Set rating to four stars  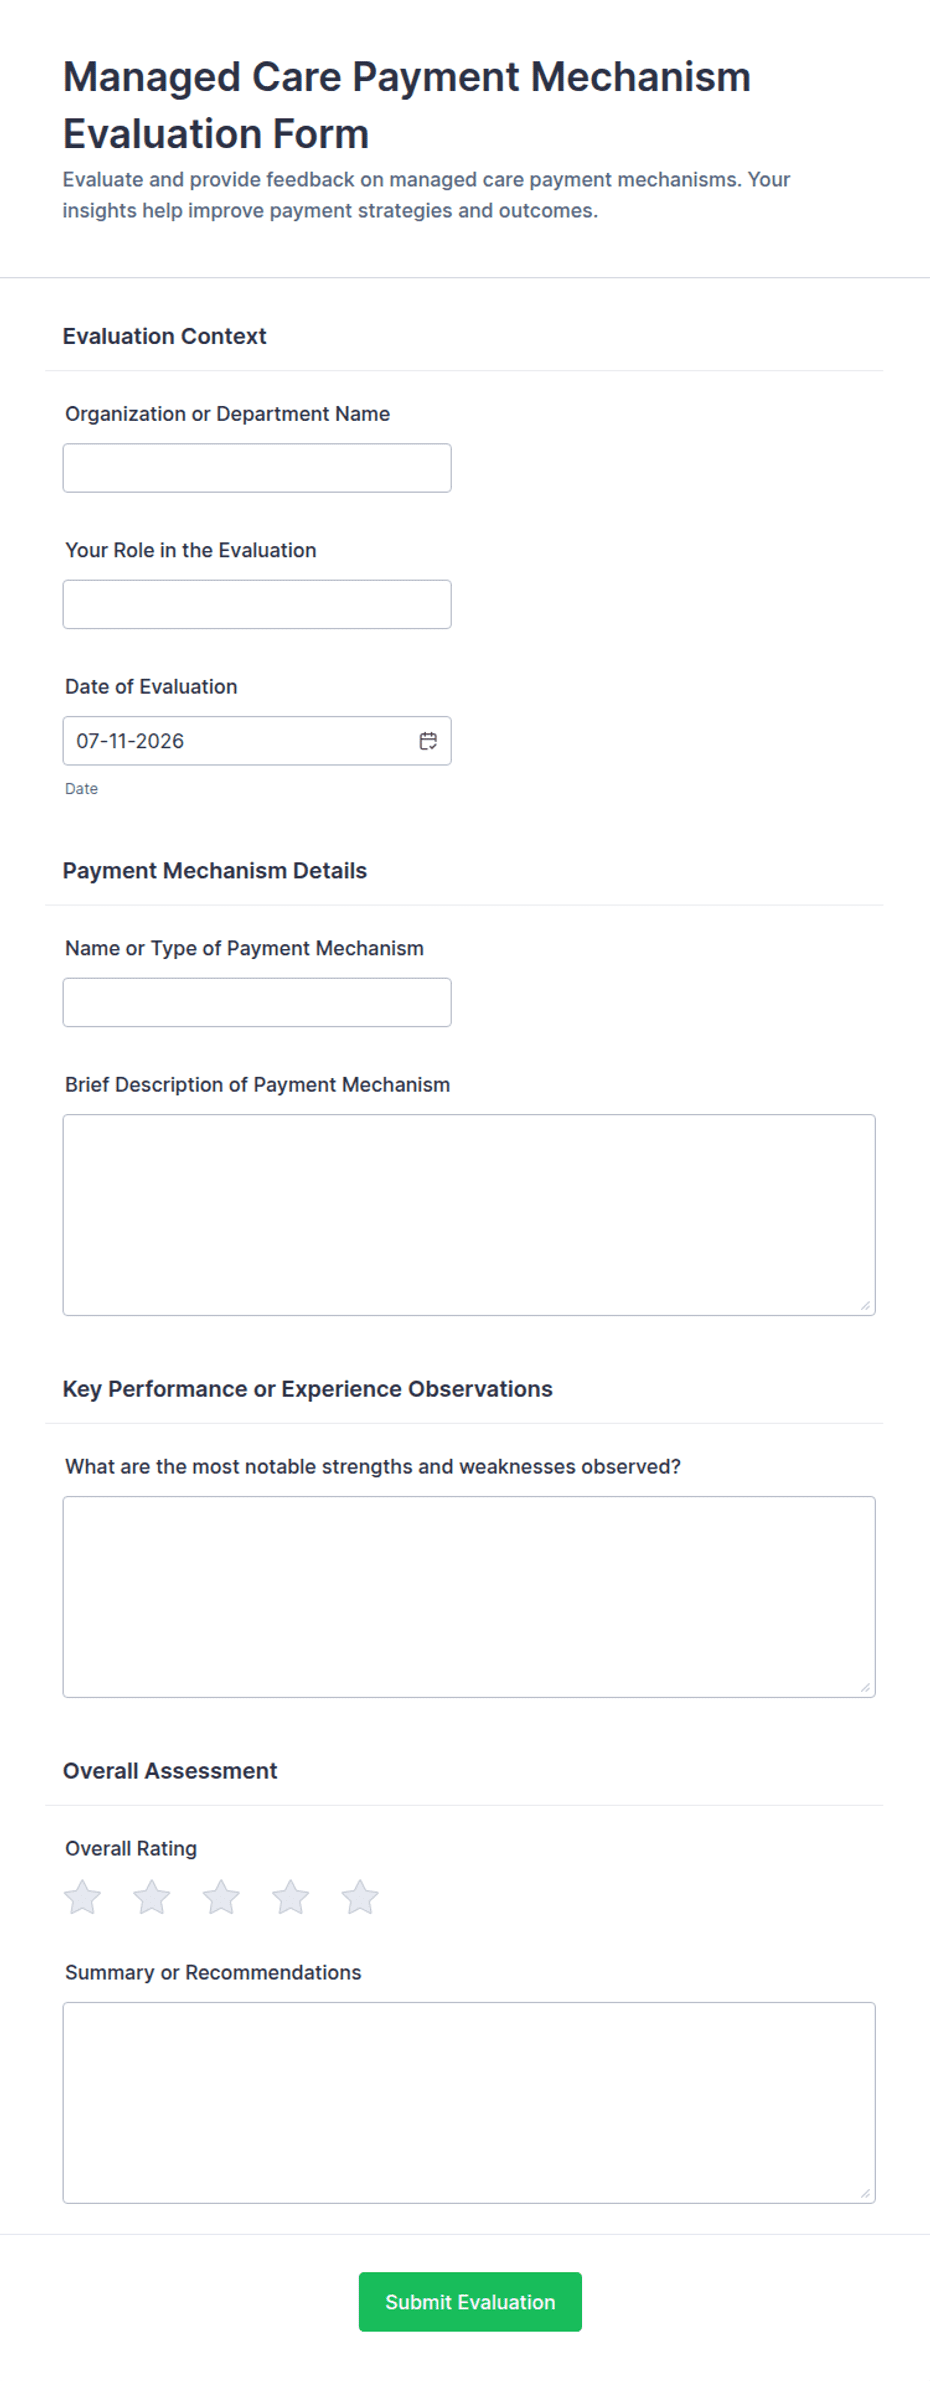click(x=291, y=1897)
